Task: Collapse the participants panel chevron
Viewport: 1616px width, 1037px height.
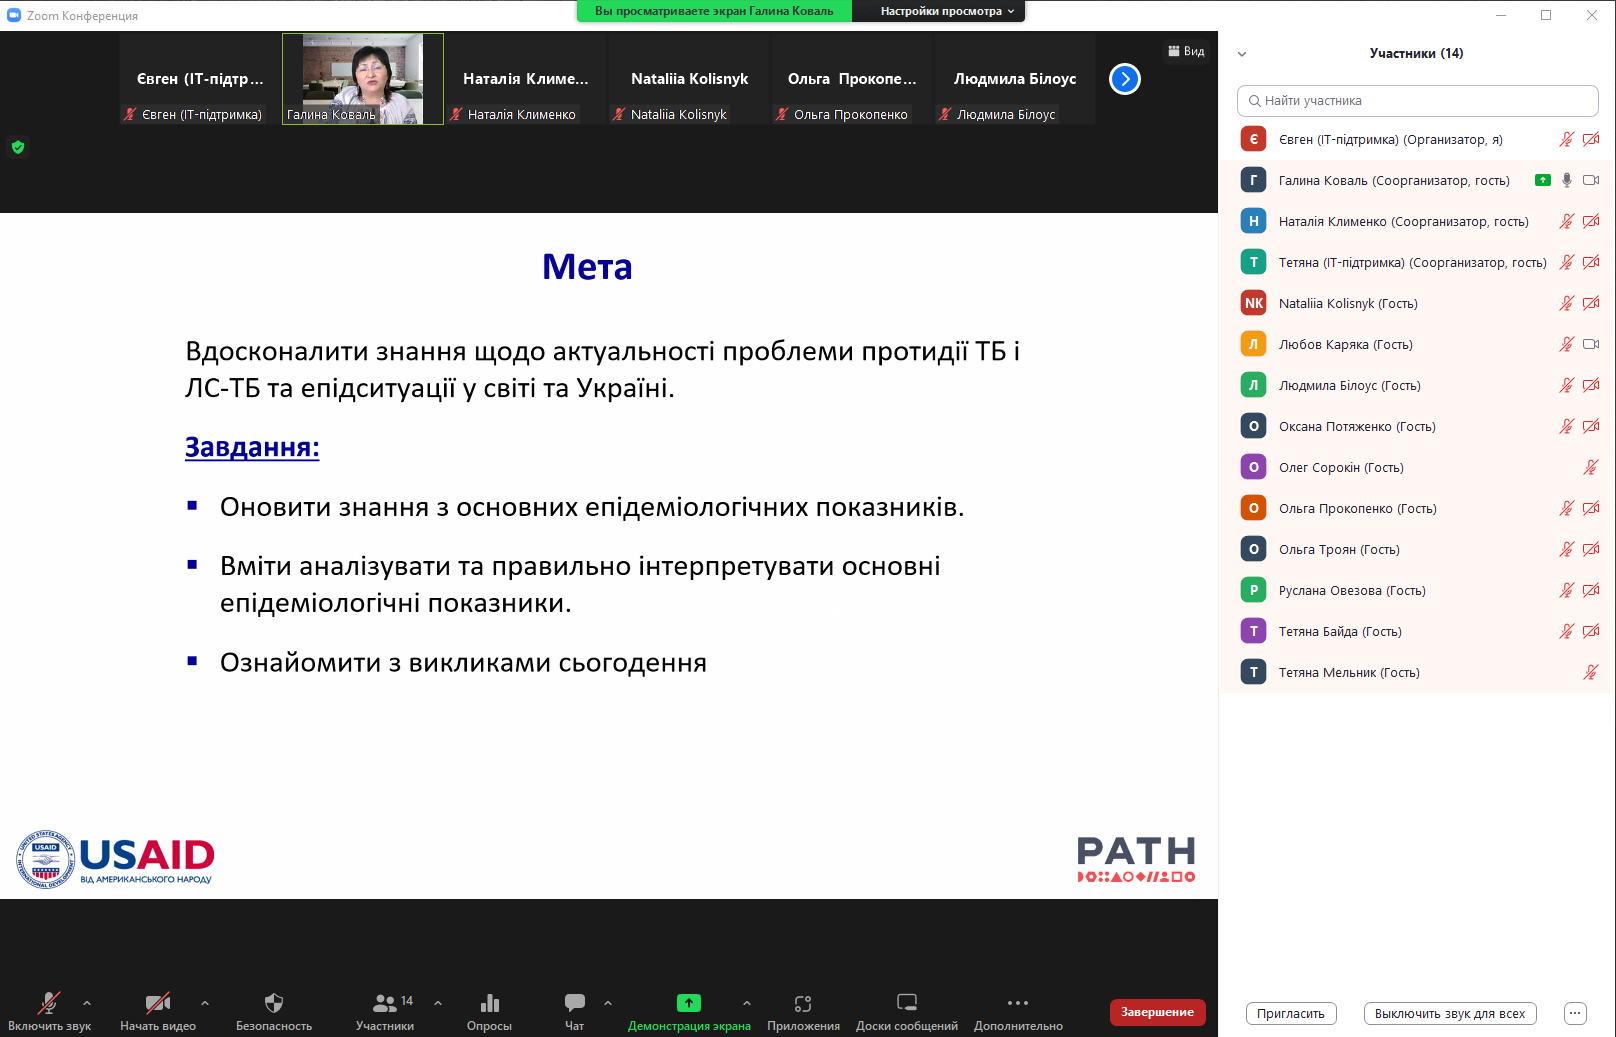Action: [1242, 54]
